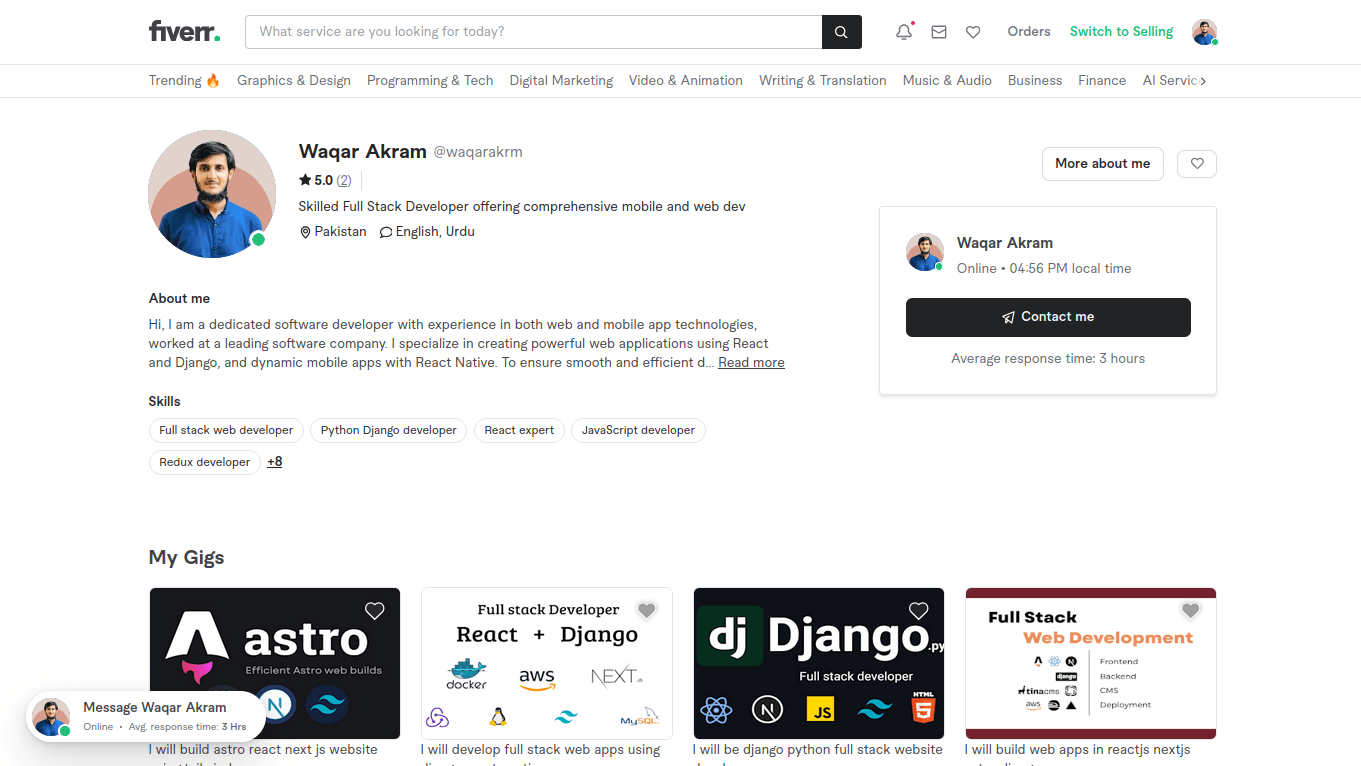The width and height of the screenshot is (1361, 766).
Task: Open the Trending category tab
Action: 184,80
